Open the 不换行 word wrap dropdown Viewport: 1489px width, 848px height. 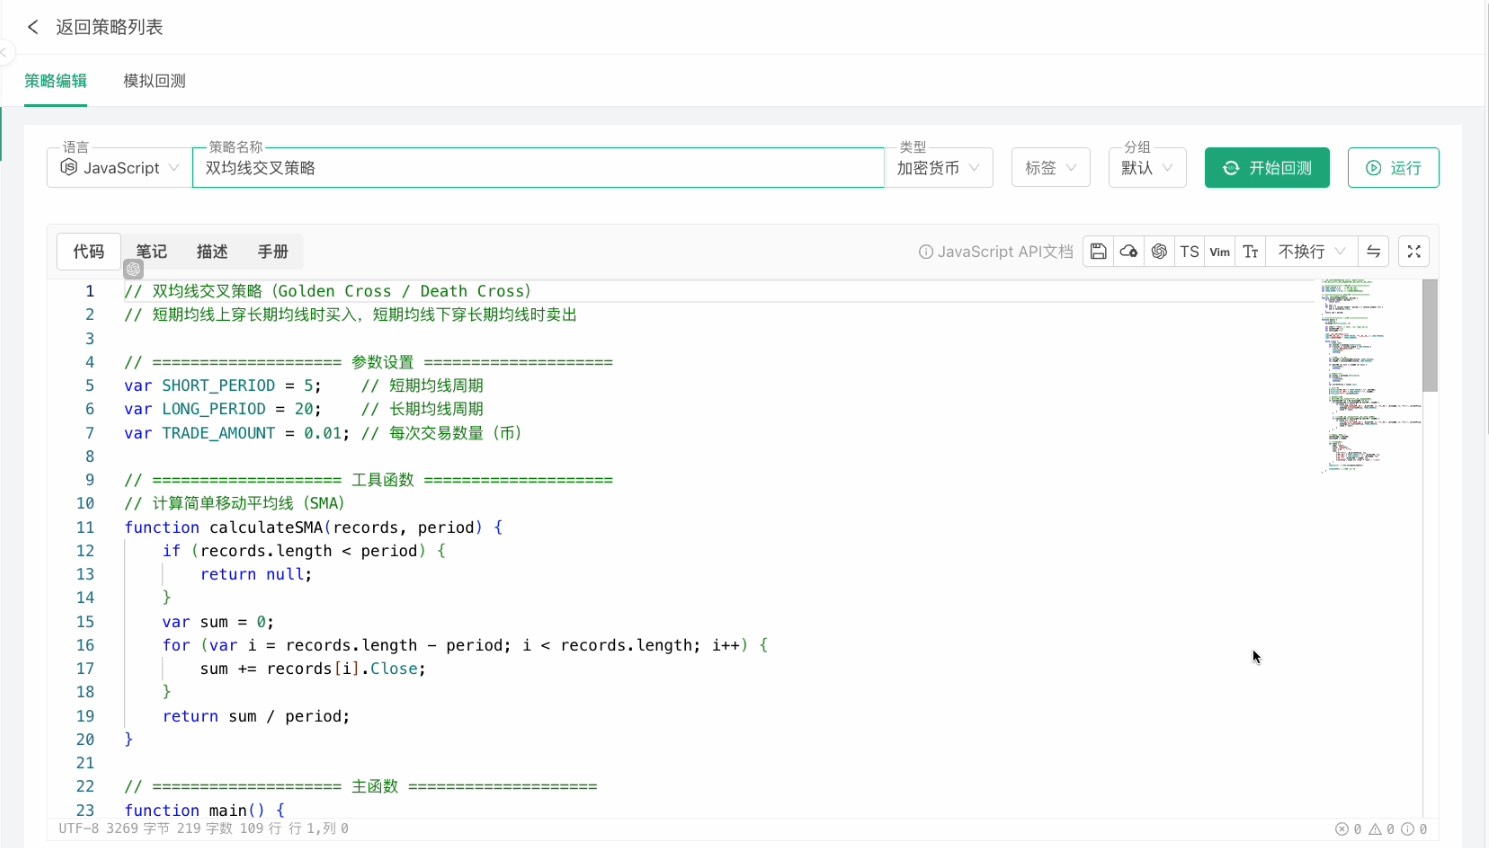point(1311,252)
